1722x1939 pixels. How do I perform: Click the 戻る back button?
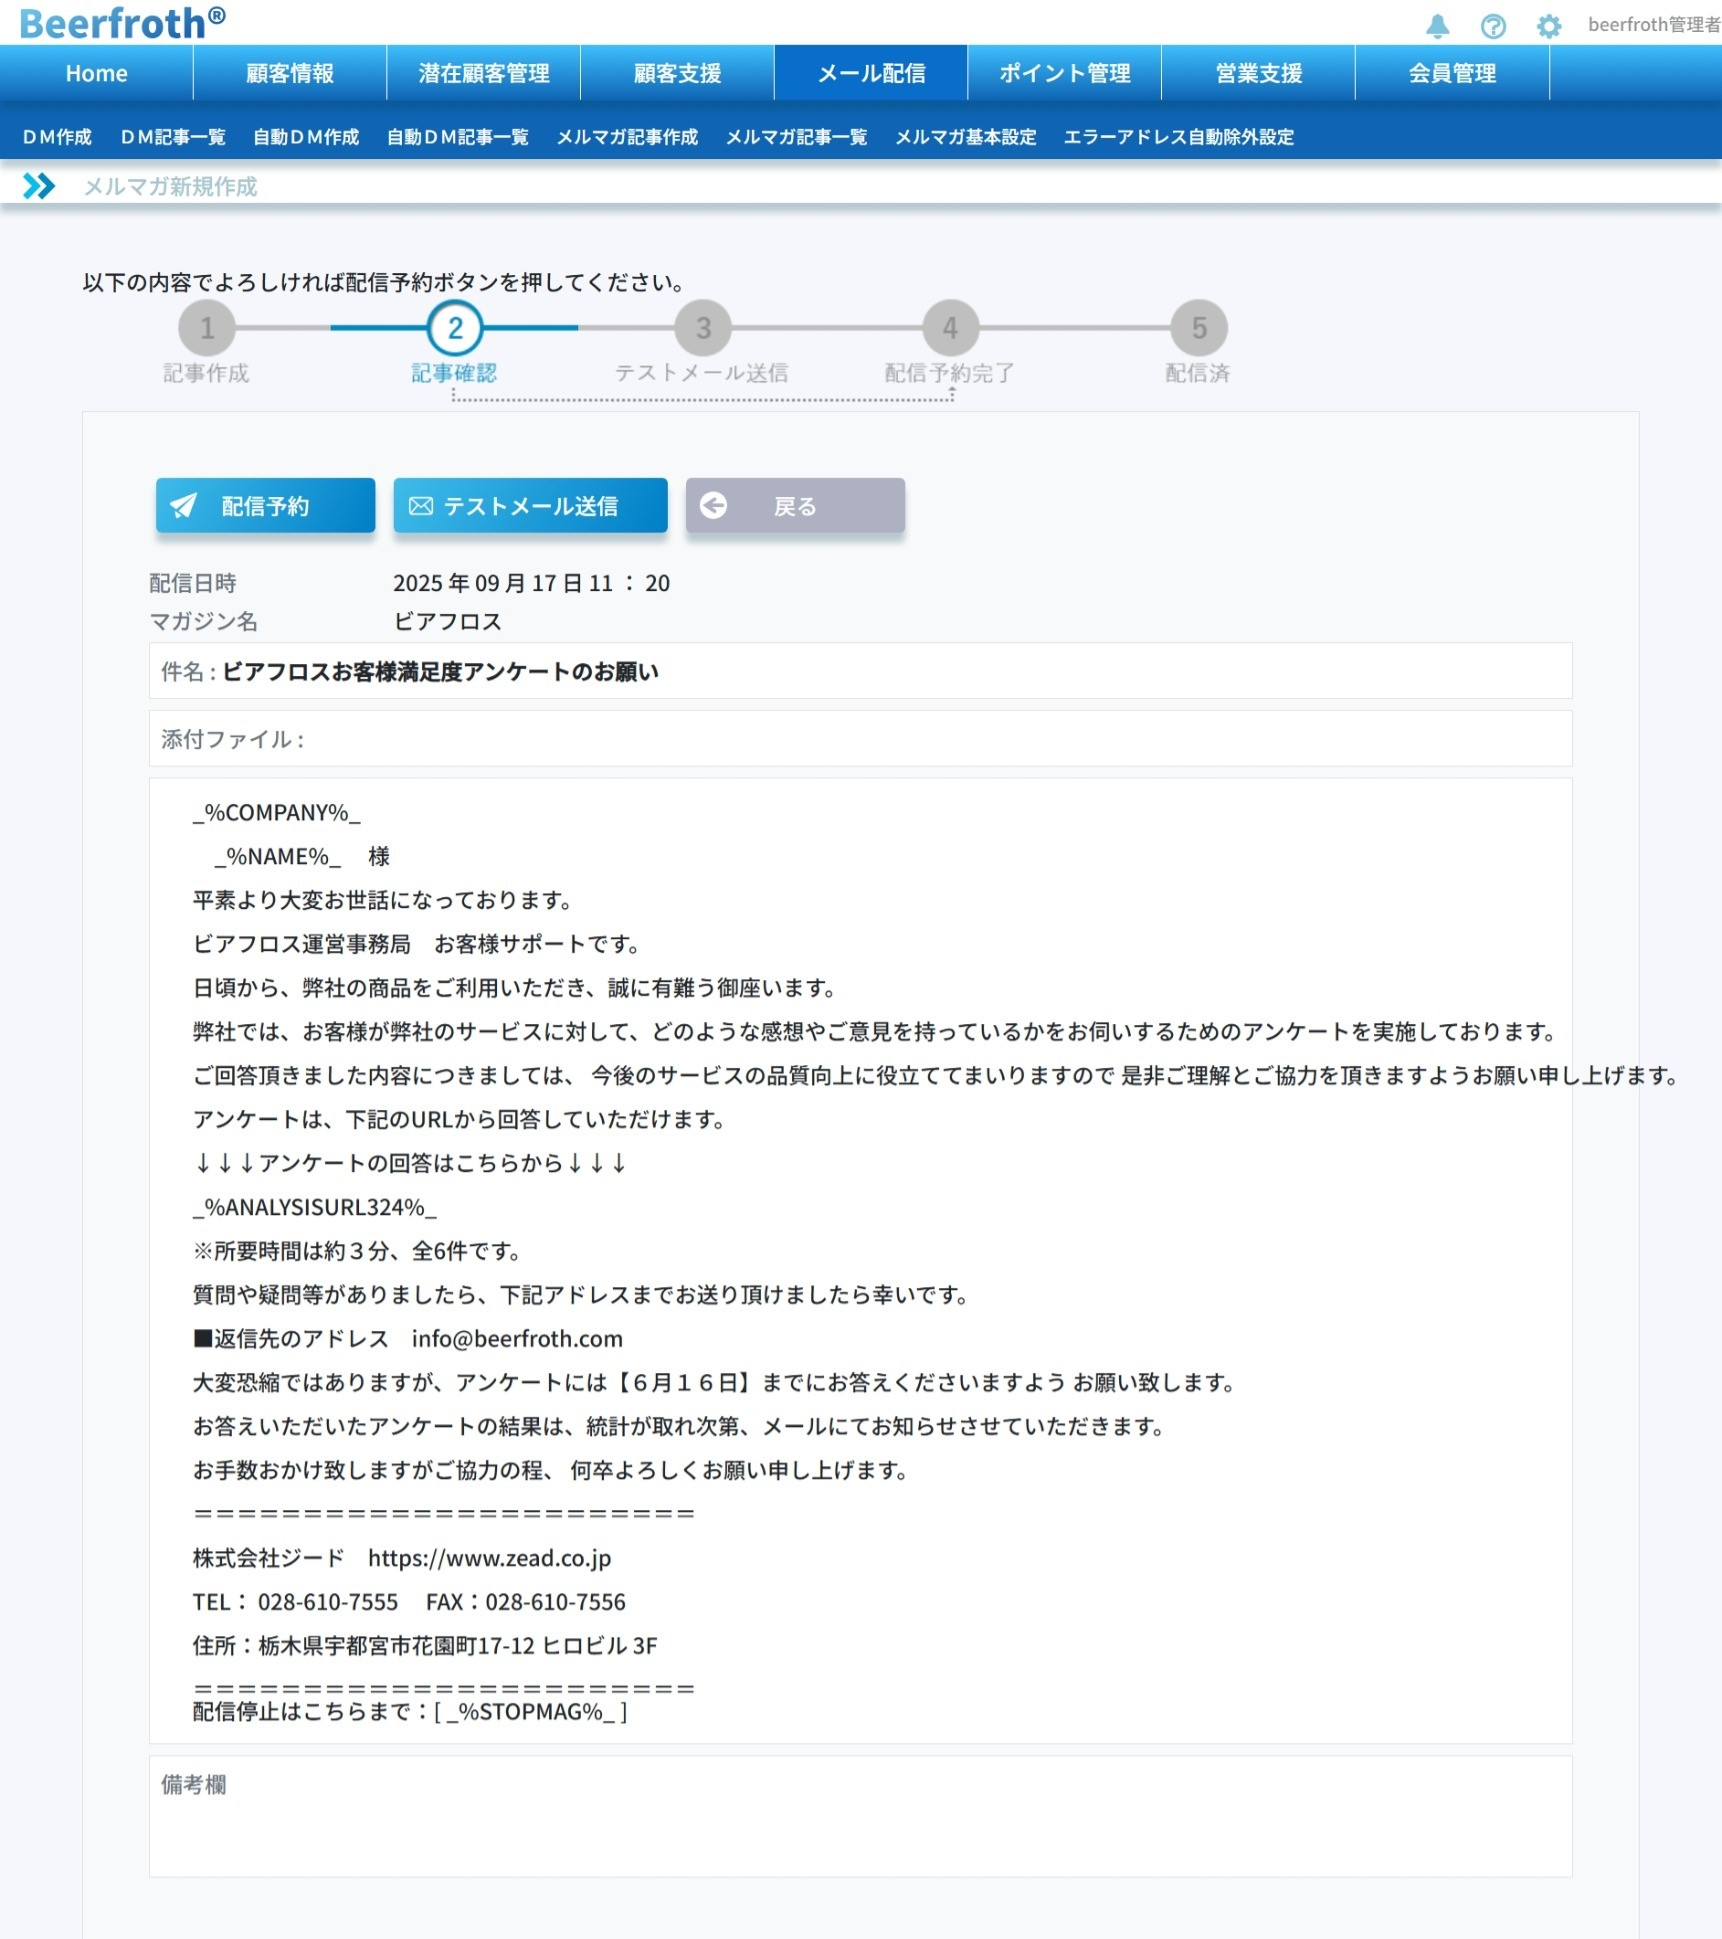795,506
